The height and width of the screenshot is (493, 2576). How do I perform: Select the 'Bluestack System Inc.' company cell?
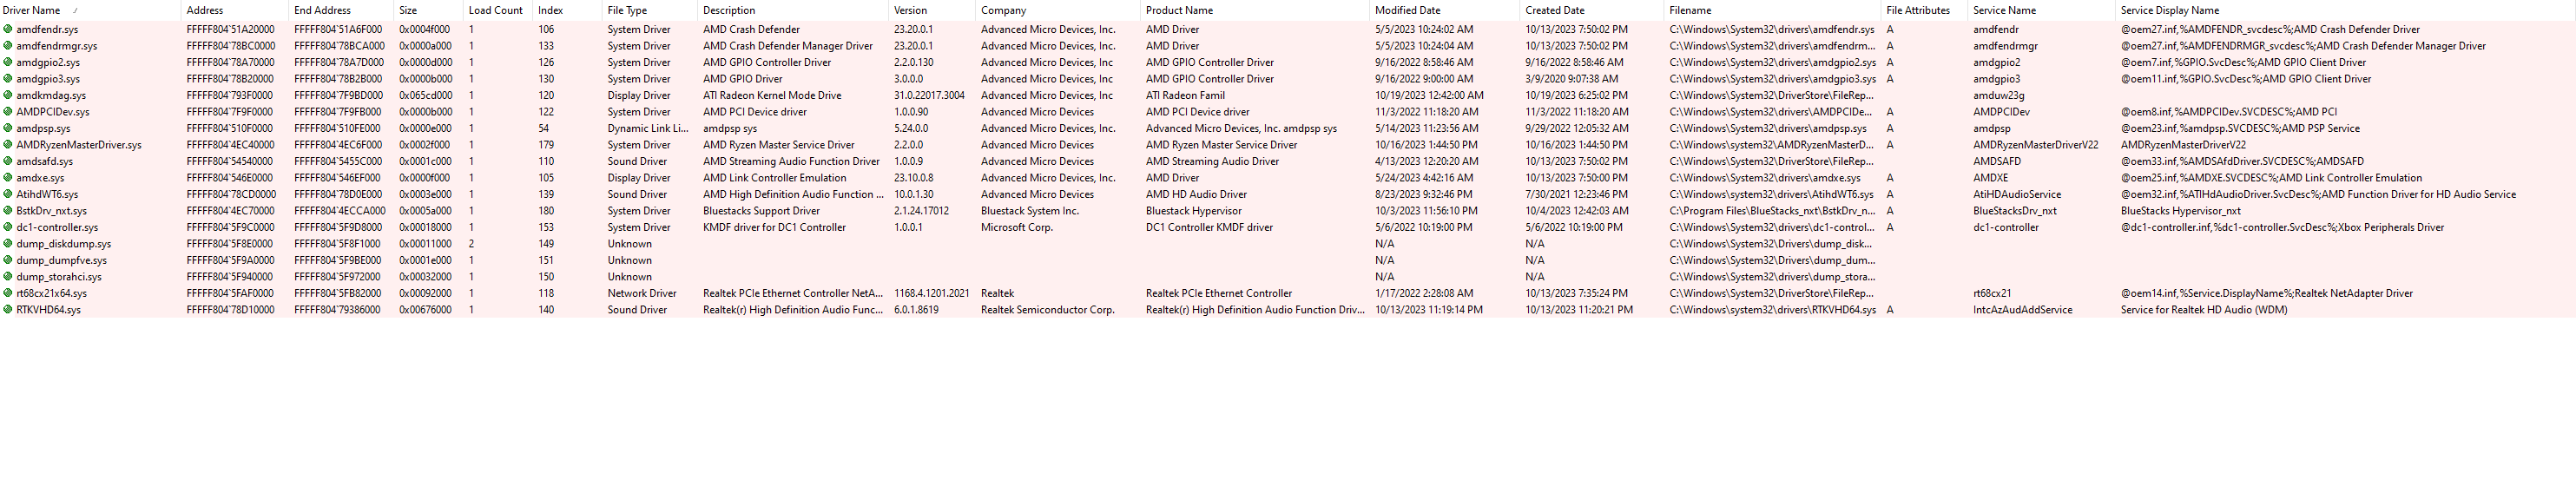1030,211
